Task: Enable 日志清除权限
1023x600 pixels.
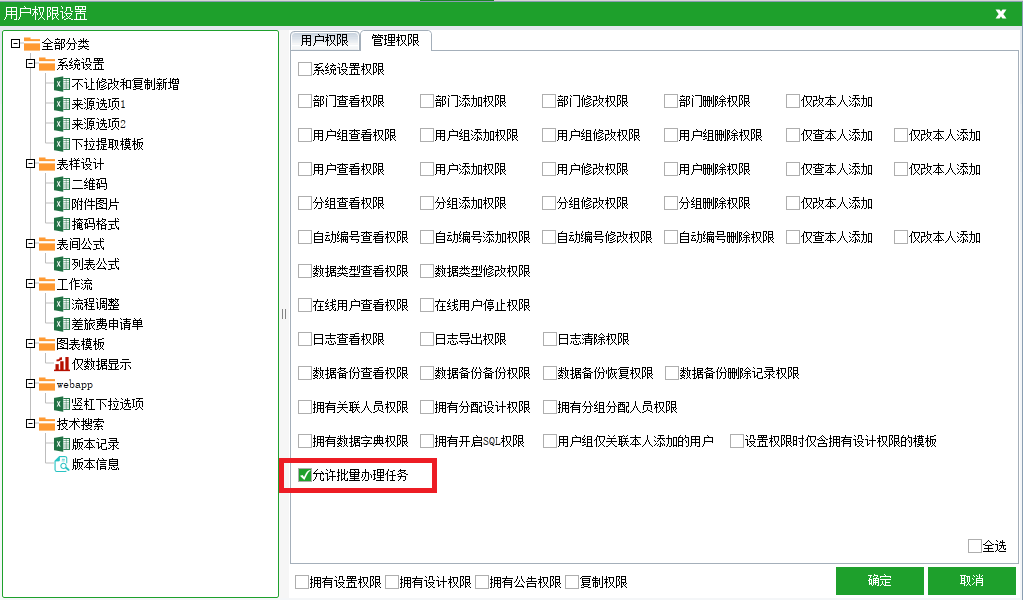Action: 549,339
